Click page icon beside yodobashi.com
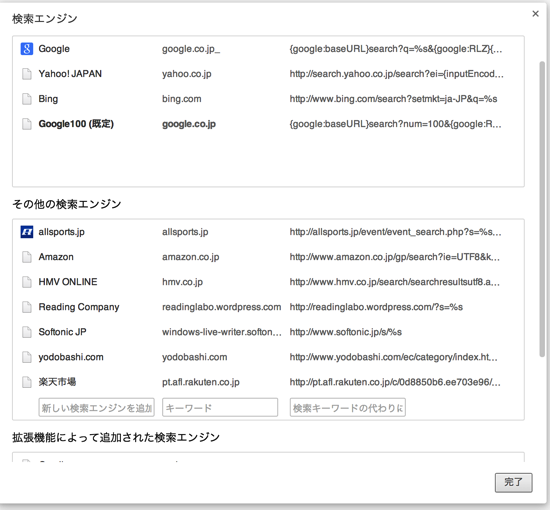Viewport: 550px width, 510px height. (27, 357)
